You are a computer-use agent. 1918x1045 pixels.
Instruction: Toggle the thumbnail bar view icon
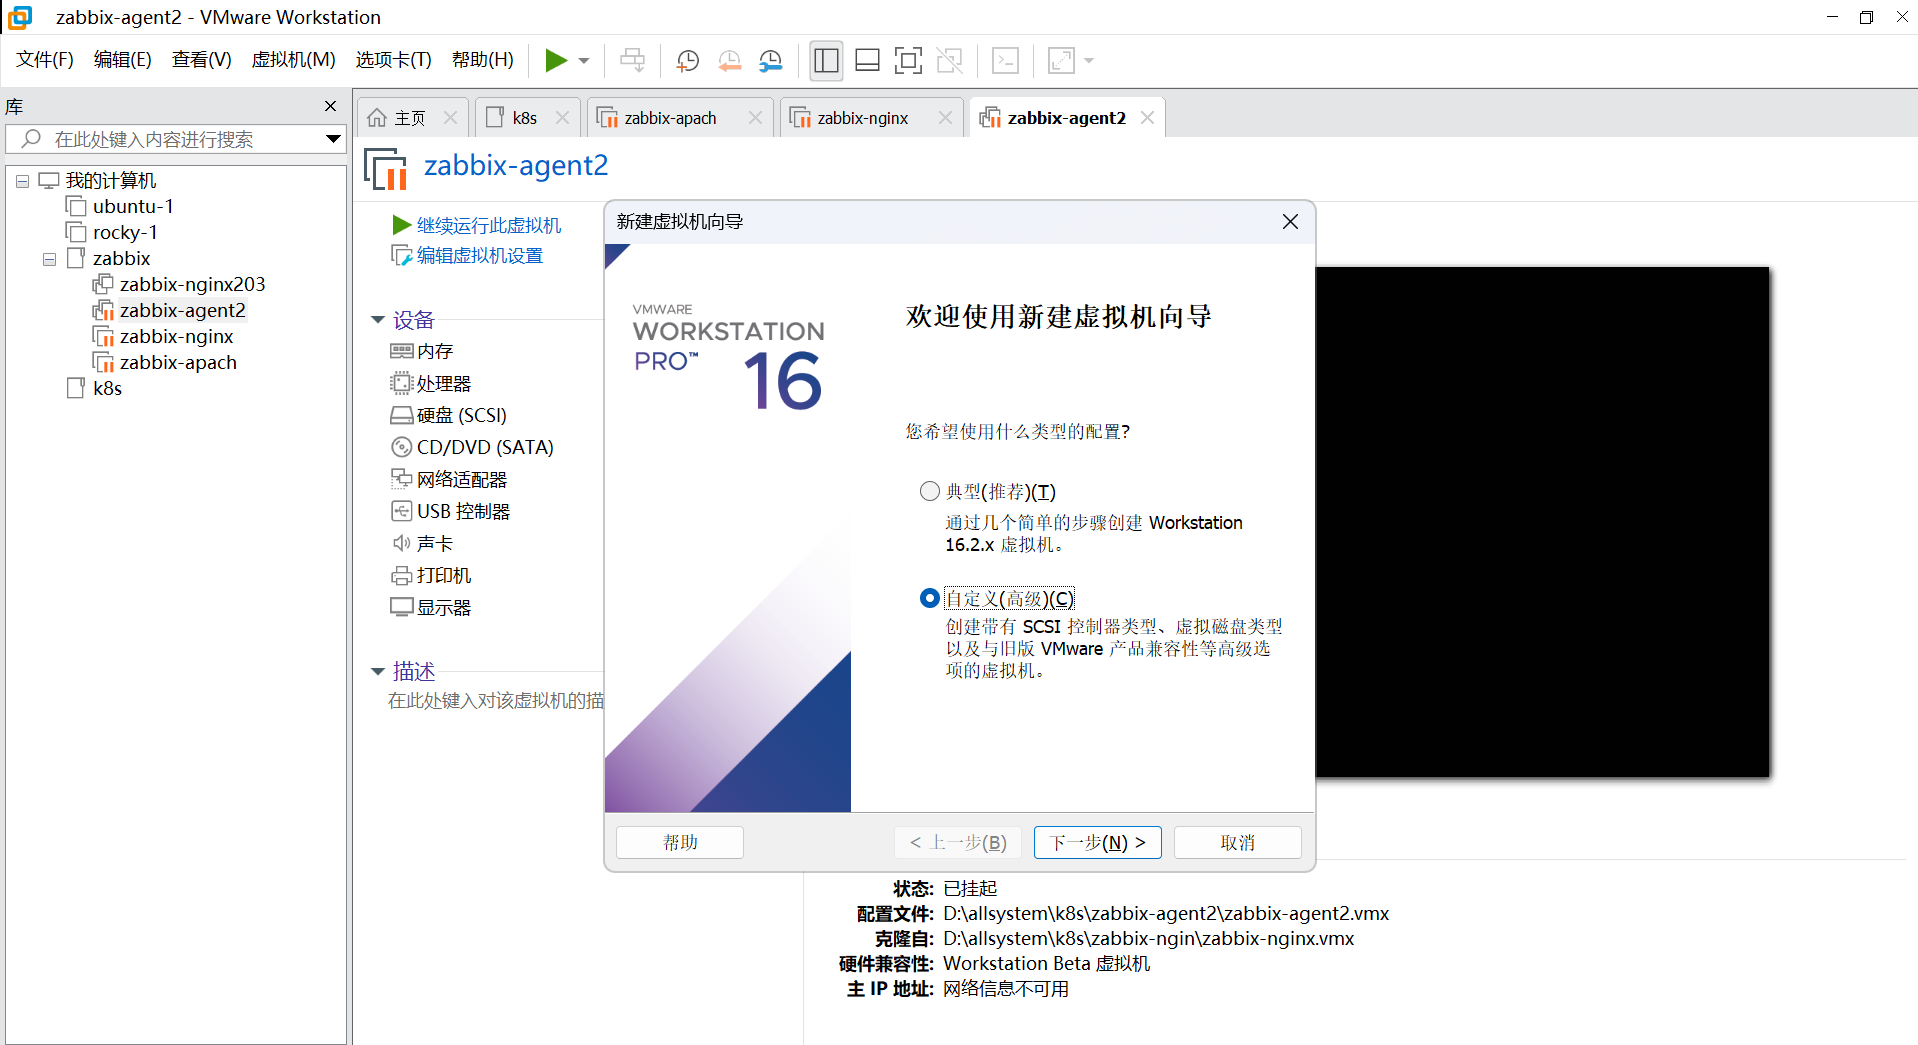(x=867, y=61)
